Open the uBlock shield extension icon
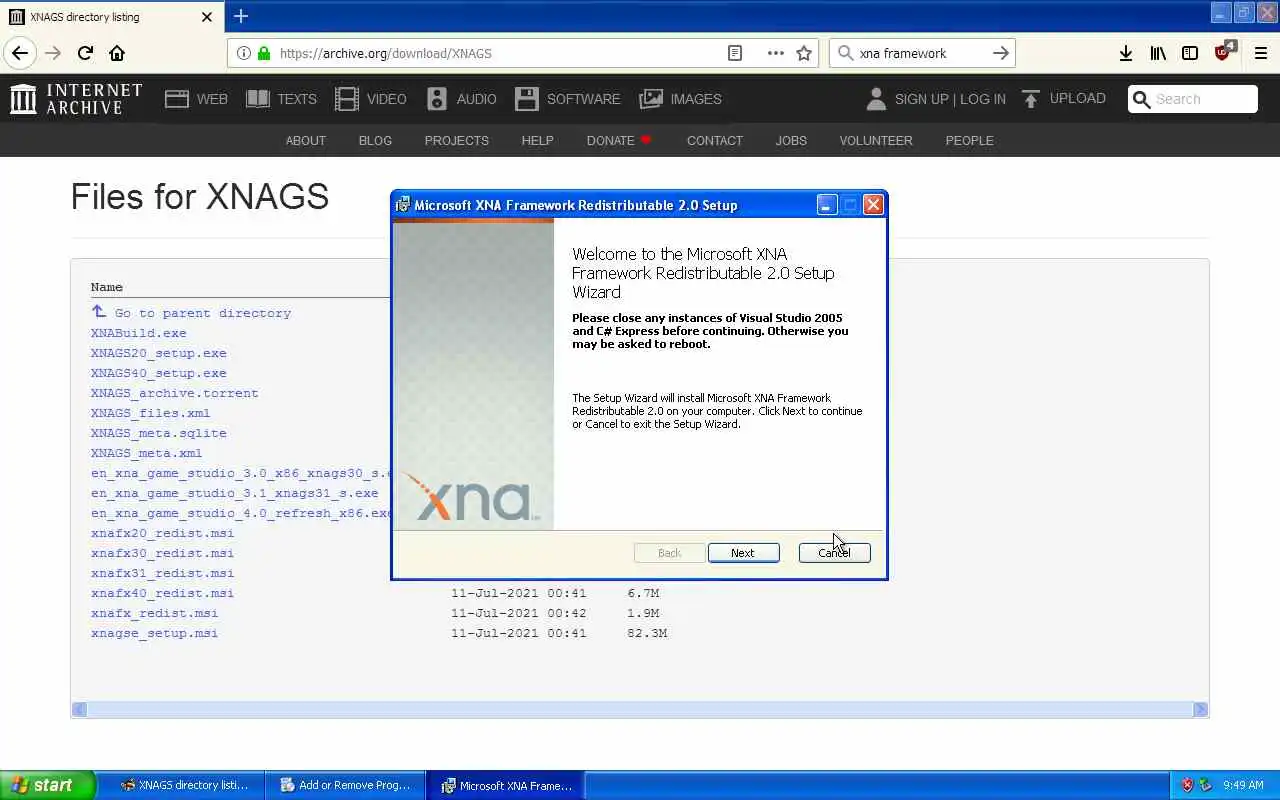Image resolution: width=1280 pixels, height=800 pixels. point(1224,52)
